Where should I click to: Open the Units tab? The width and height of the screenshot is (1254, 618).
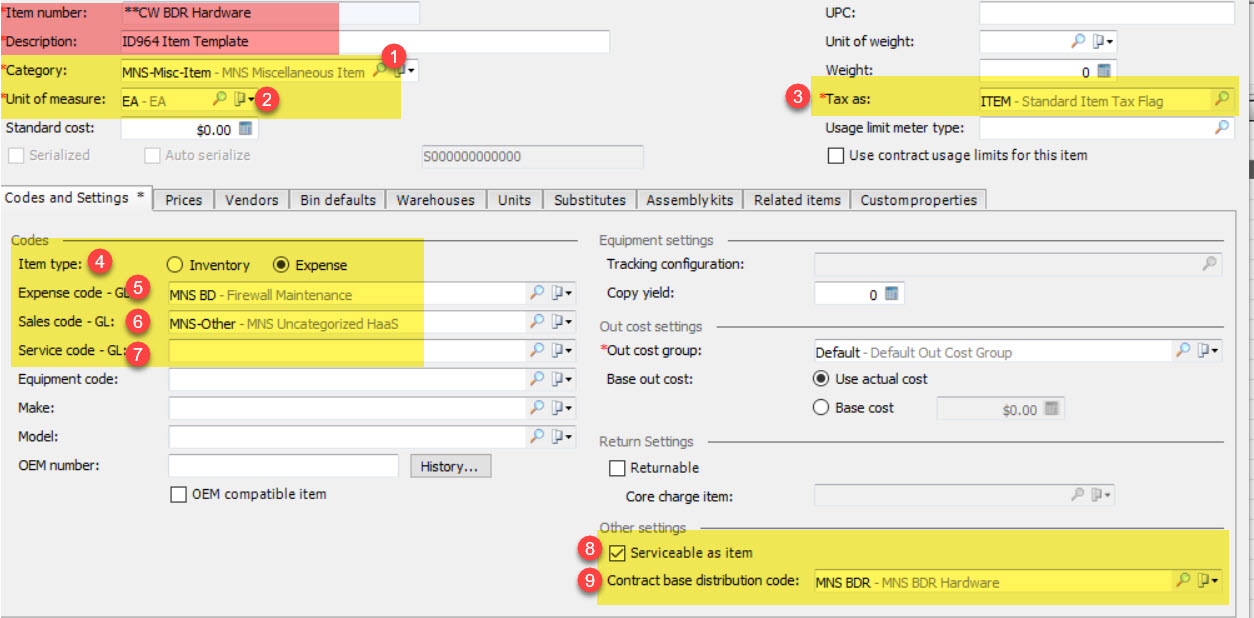[x=515, y=200]
